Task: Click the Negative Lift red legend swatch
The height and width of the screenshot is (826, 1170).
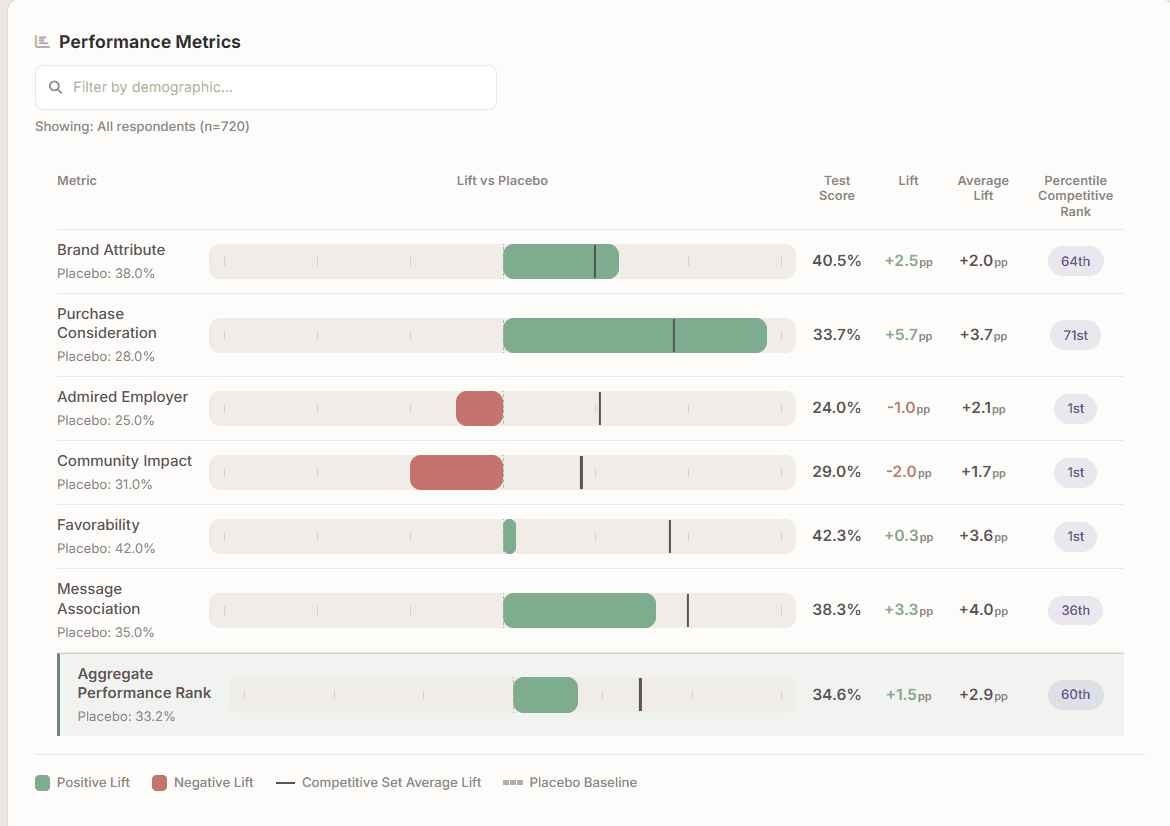Action: click(159, 783)
